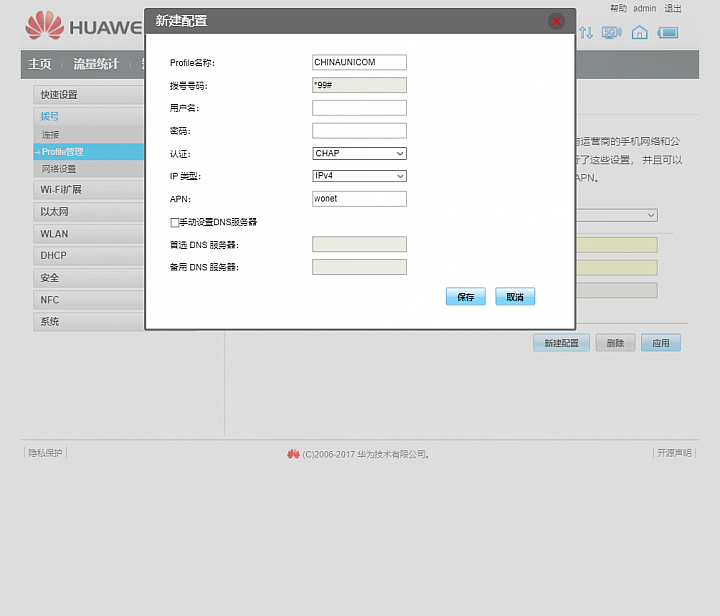This screenshot has height=616, width=720.
Task: Click the 删除 button on background page
Action: tap(615, 343)
